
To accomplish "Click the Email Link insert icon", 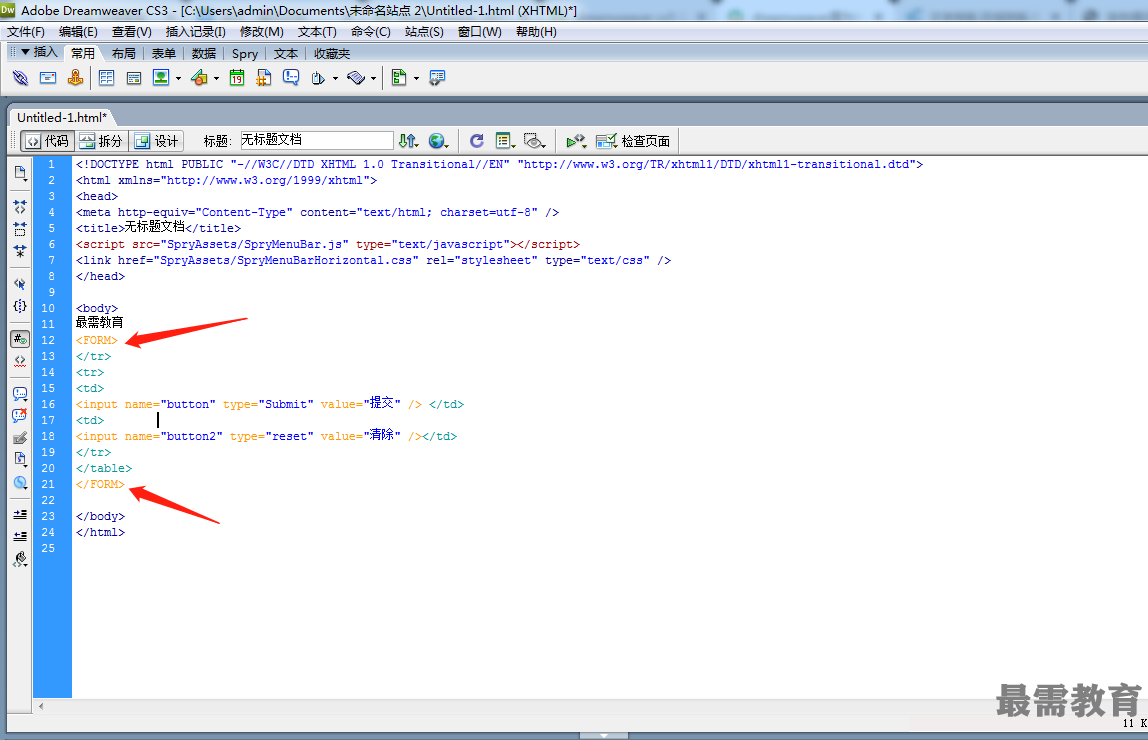I will [x=48, y=78].
